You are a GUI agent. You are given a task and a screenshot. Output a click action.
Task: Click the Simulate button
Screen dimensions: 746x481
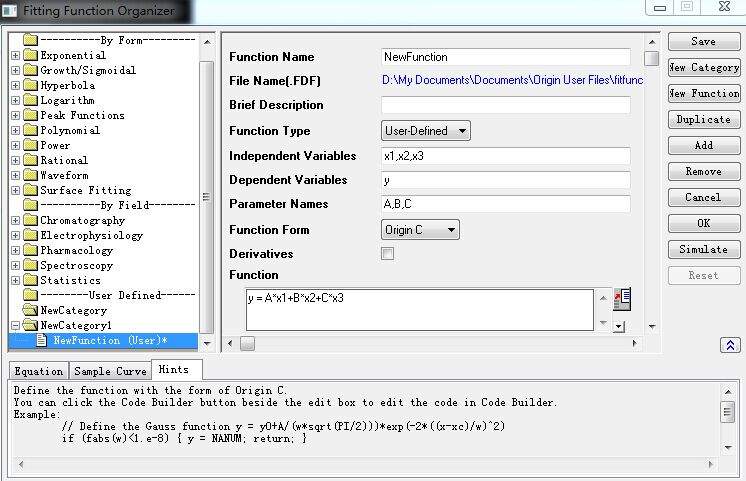point(704,249)
